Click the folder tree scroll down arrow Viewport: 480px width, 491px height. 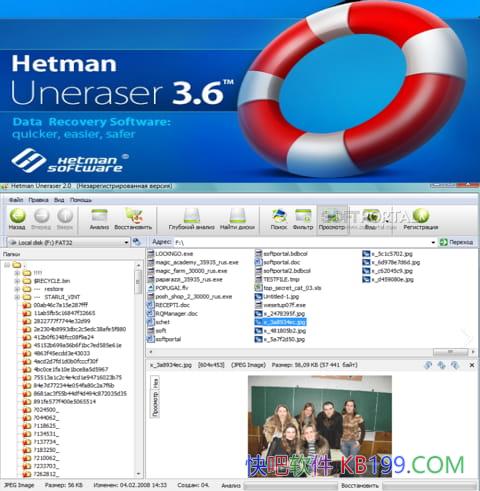click(138, 474)
